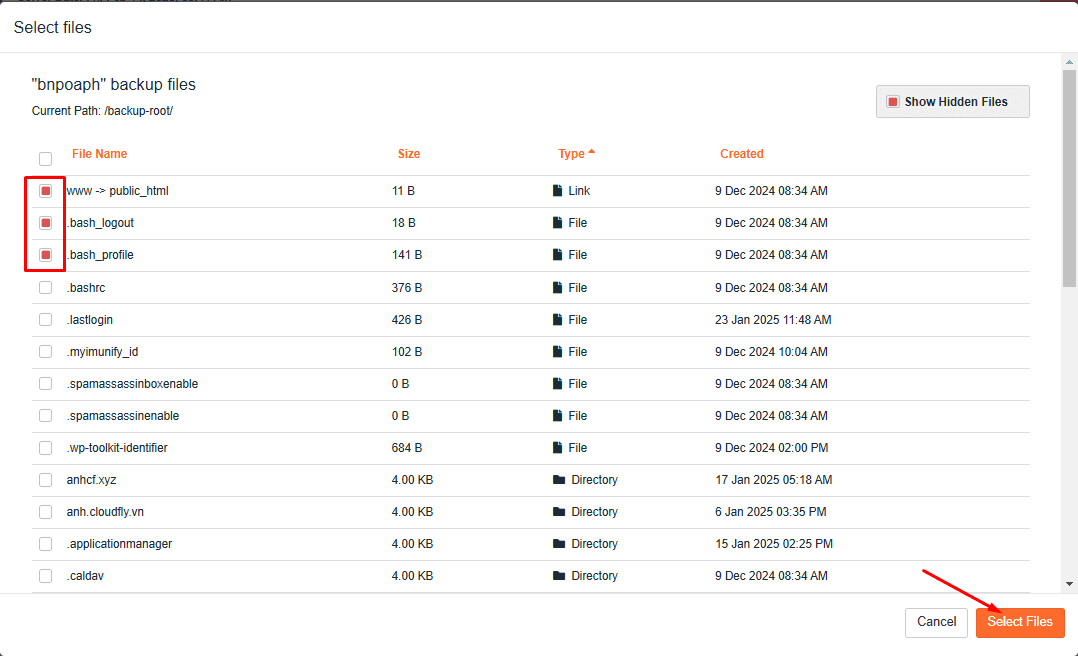Image resolution: width=1078 pixels, height=656 pixels.
Task: Sort by Type column header
Action: click(572, 154)
